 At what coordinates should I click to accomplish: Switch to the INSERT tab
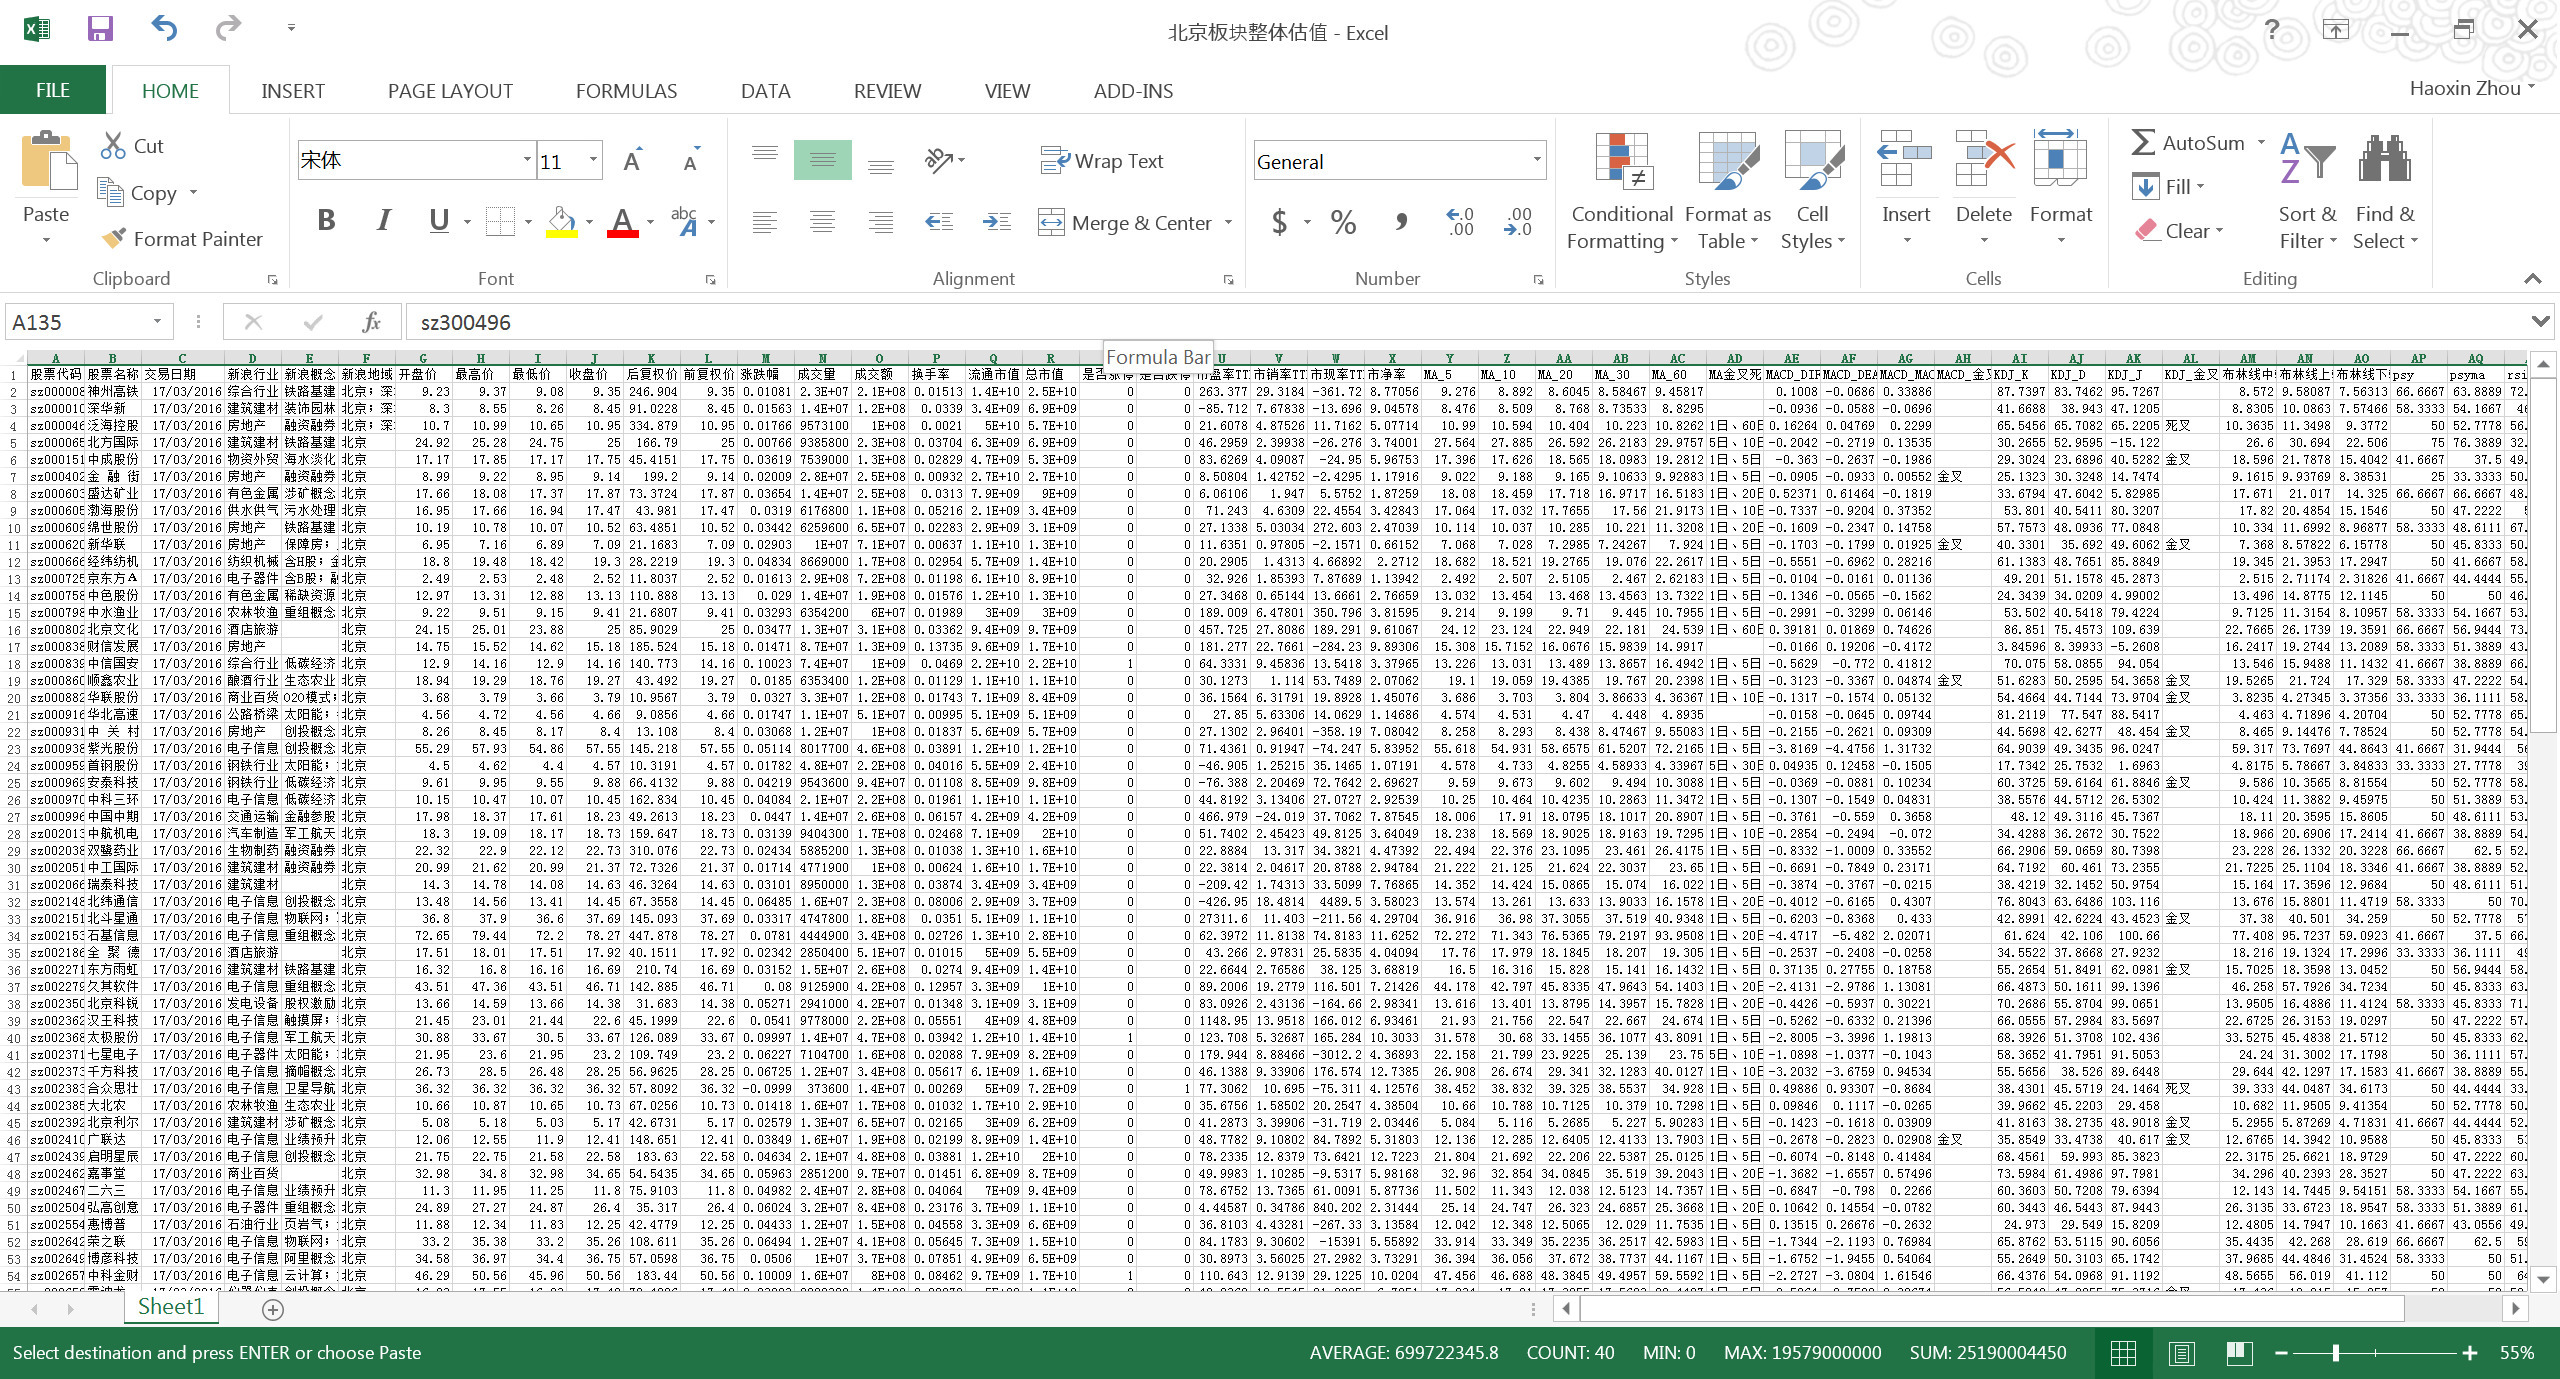pos(293,91)
